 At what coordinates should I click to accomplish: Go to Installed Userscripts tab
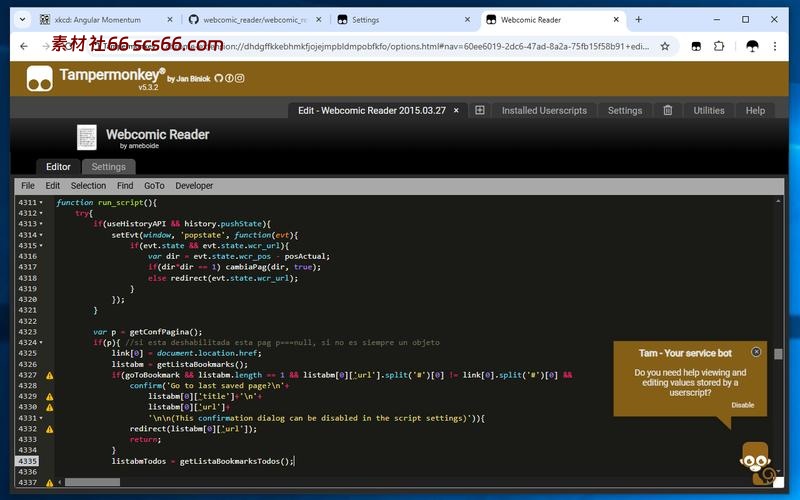pyautogui.click(x=544, y=111)
